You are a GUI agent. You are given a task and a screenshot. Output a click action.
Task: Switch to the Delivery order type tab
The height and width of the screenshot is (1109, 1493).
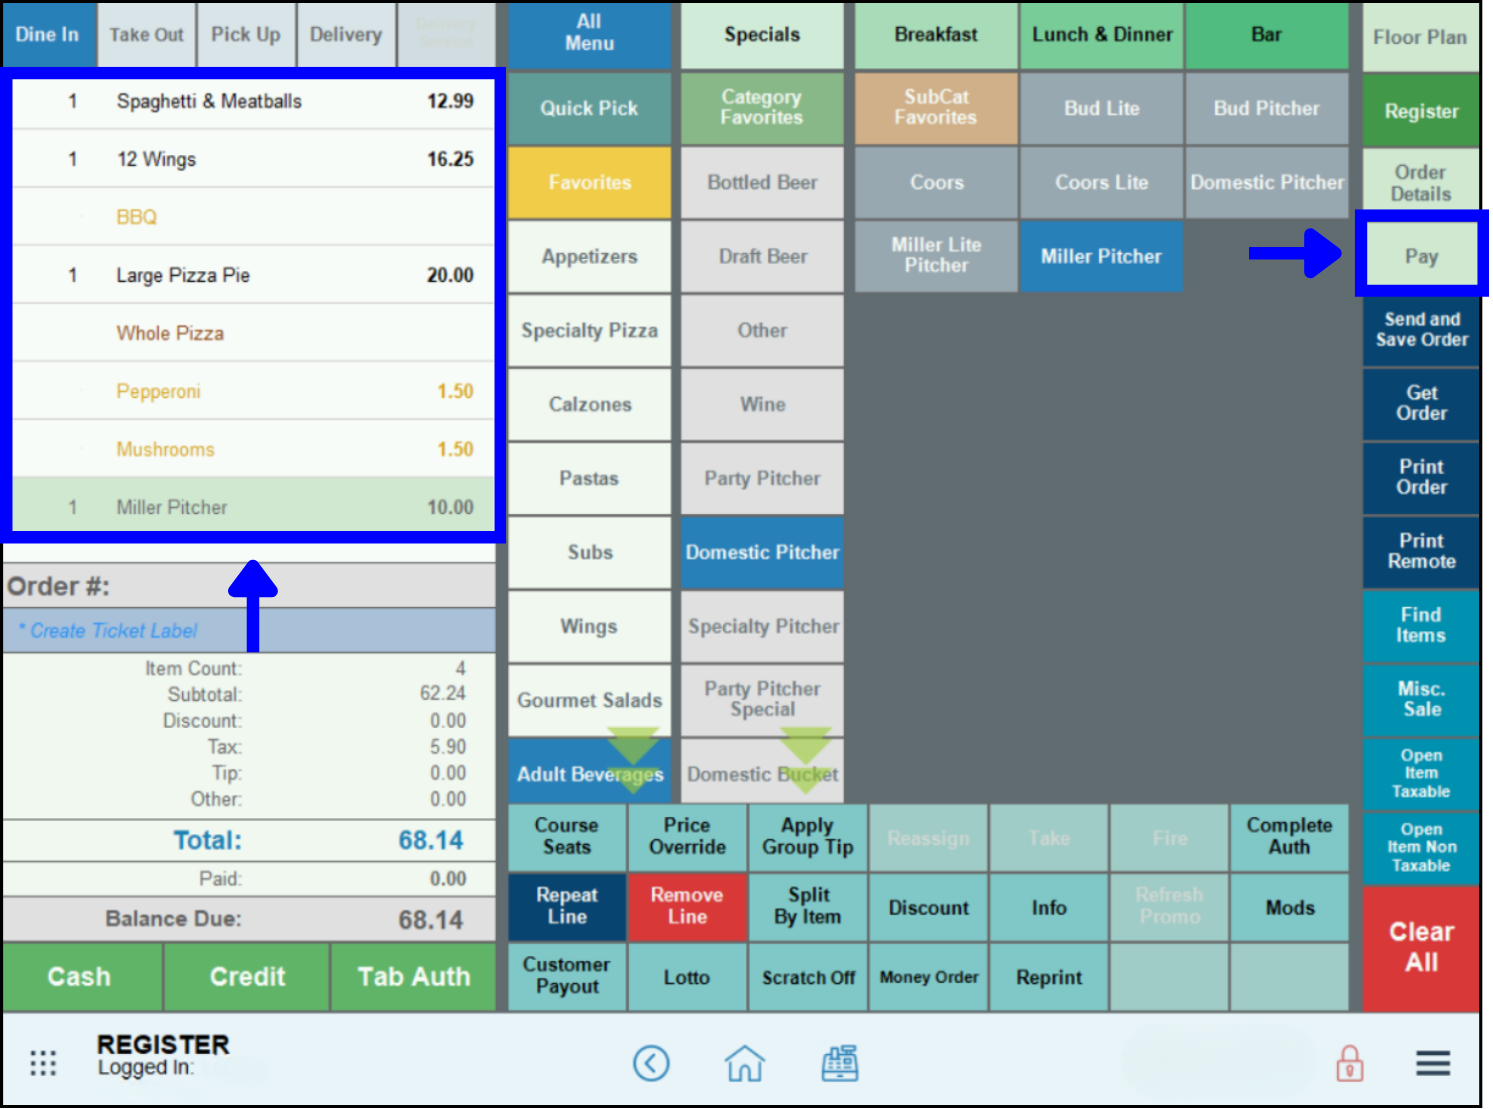point(346,34)
